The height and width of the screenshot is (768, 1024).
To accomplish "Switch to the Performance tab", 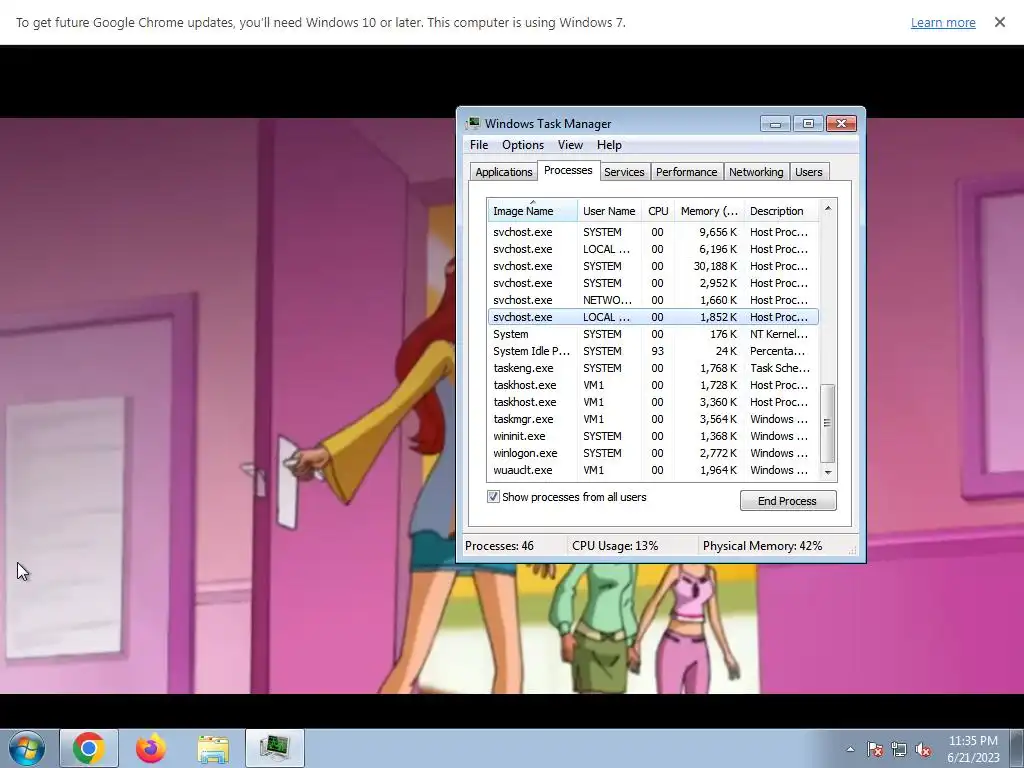I will pos(686,172).
